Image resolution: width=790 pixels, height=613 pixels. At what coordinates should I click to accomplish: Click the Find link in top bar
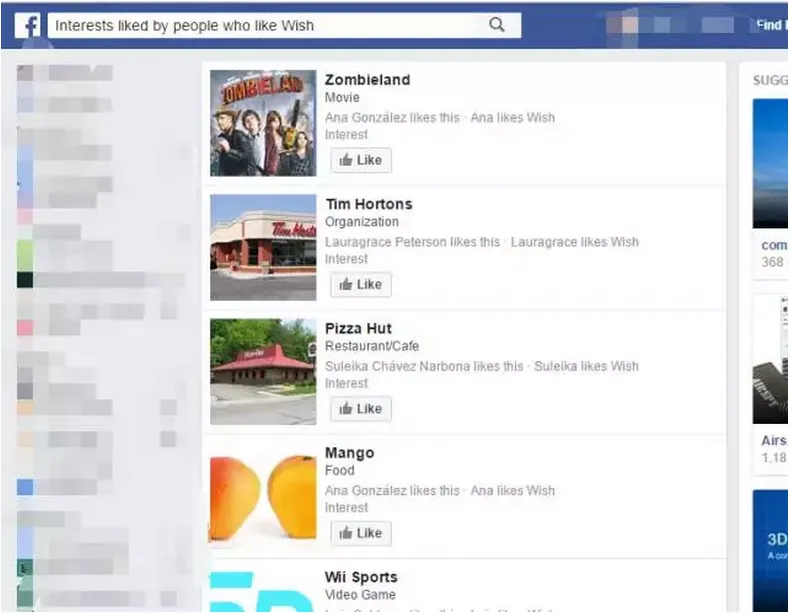tap(771, 25)
